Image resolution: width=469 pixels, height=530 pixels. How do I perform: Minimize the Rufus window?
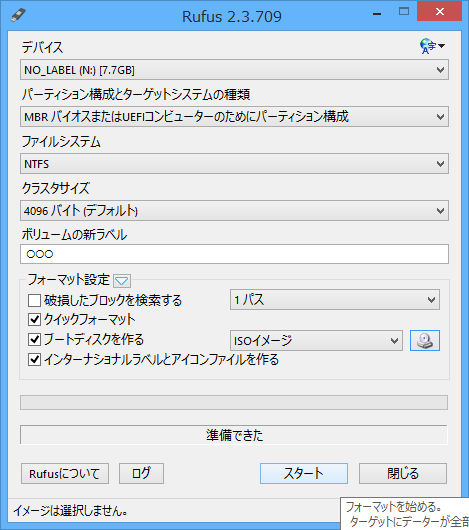[377, 14]
